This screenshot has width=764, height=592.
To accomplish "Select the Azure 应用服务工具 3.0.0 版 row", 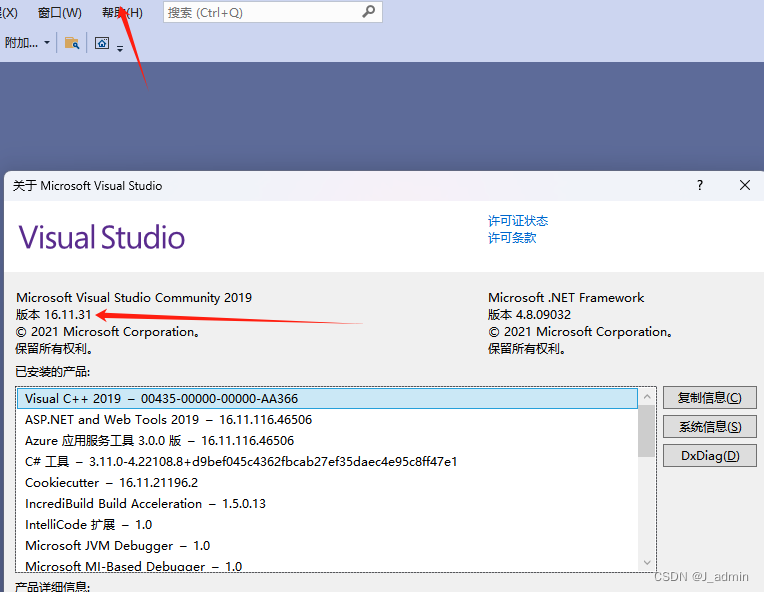I will click(327, 440).
